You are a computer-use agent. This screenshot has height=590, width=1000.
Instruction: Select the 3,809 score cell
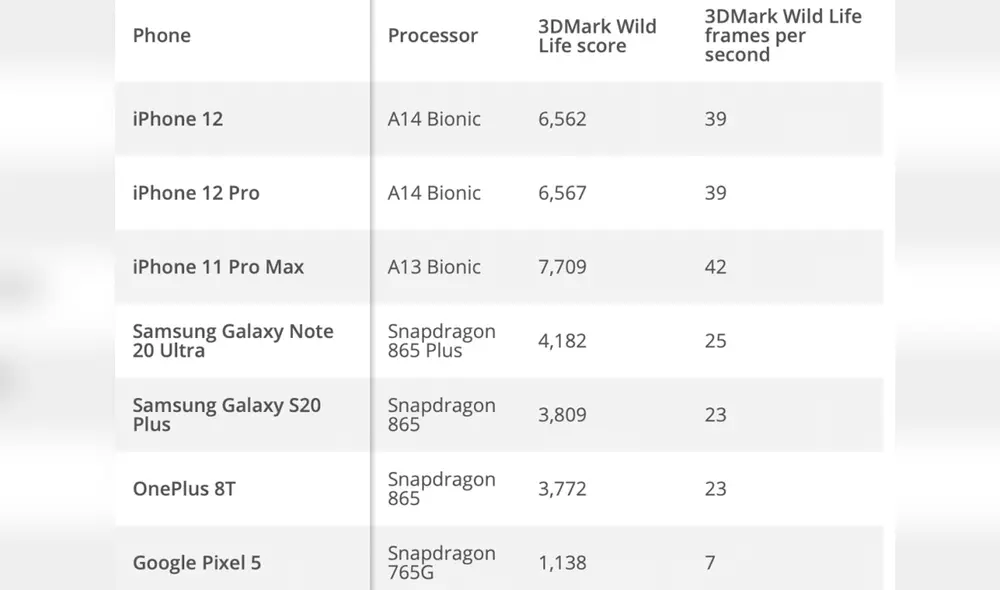[x=562, y=415]
